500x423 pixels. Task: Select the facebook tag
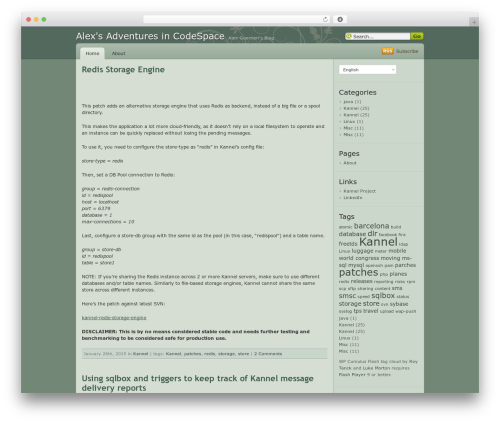388,235
